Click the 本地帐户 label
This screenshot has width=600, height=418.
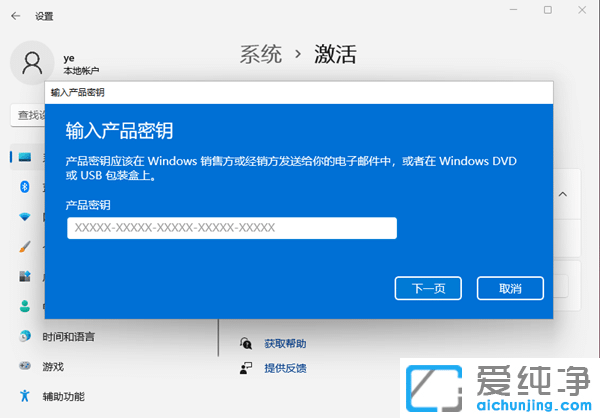click(x=81, y=71)
